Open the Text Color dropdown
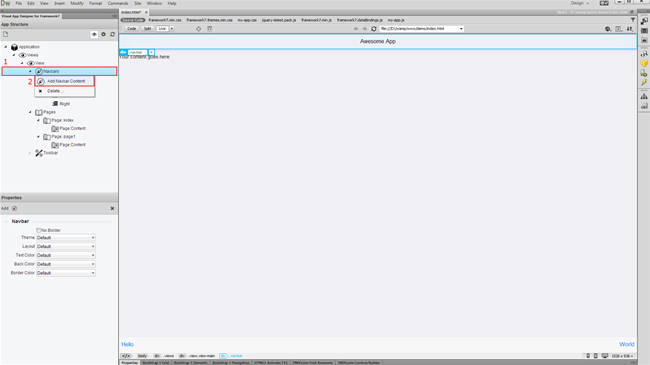The width and height of the screenshot is (650, 365). click(66, 255)
